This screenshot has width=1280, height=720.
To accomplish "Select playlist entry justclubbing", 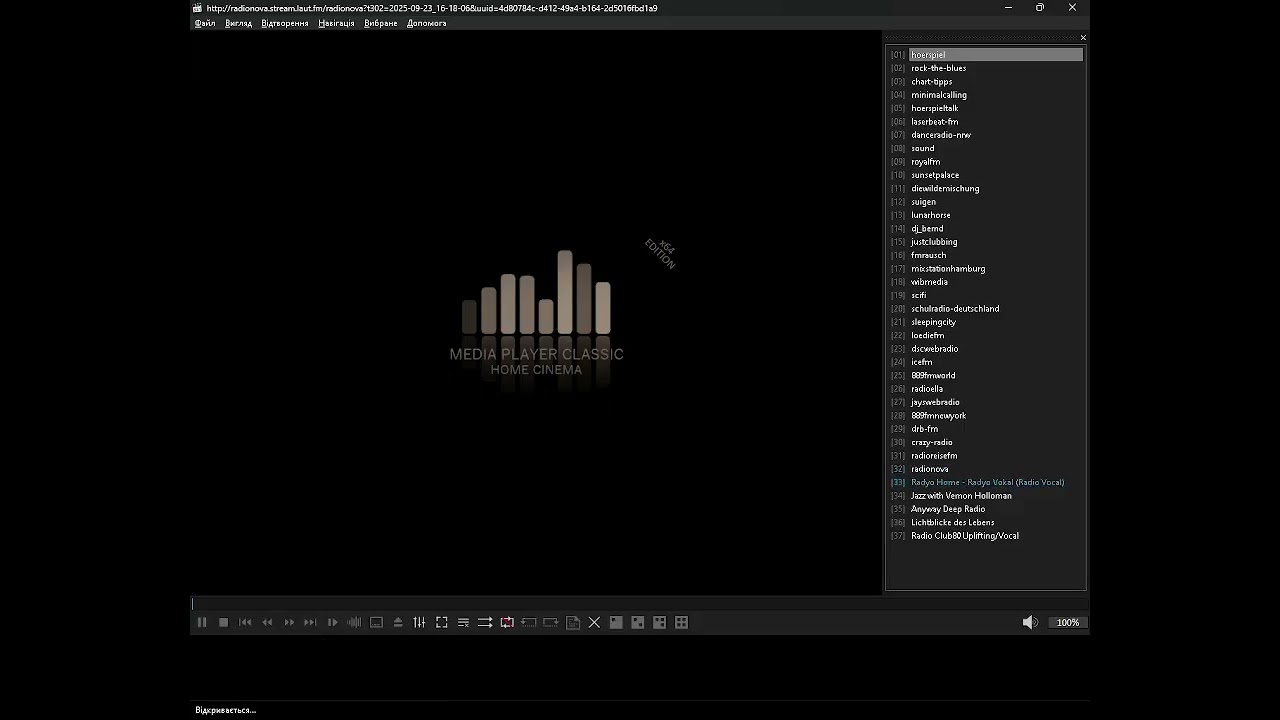I will [x=986, y=242].
